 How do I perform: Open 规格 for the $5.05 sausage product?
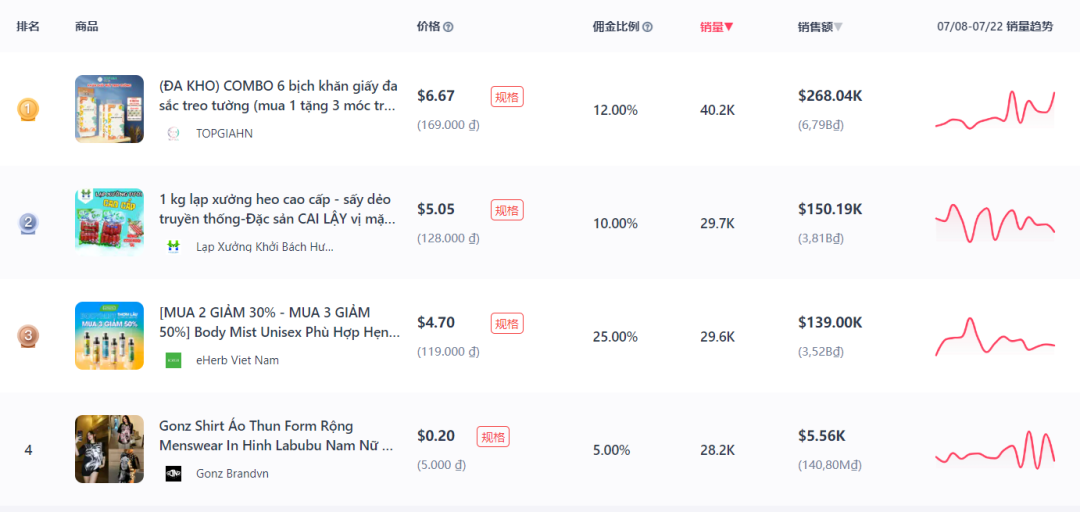pyautogui.click(x=508, y=209)
